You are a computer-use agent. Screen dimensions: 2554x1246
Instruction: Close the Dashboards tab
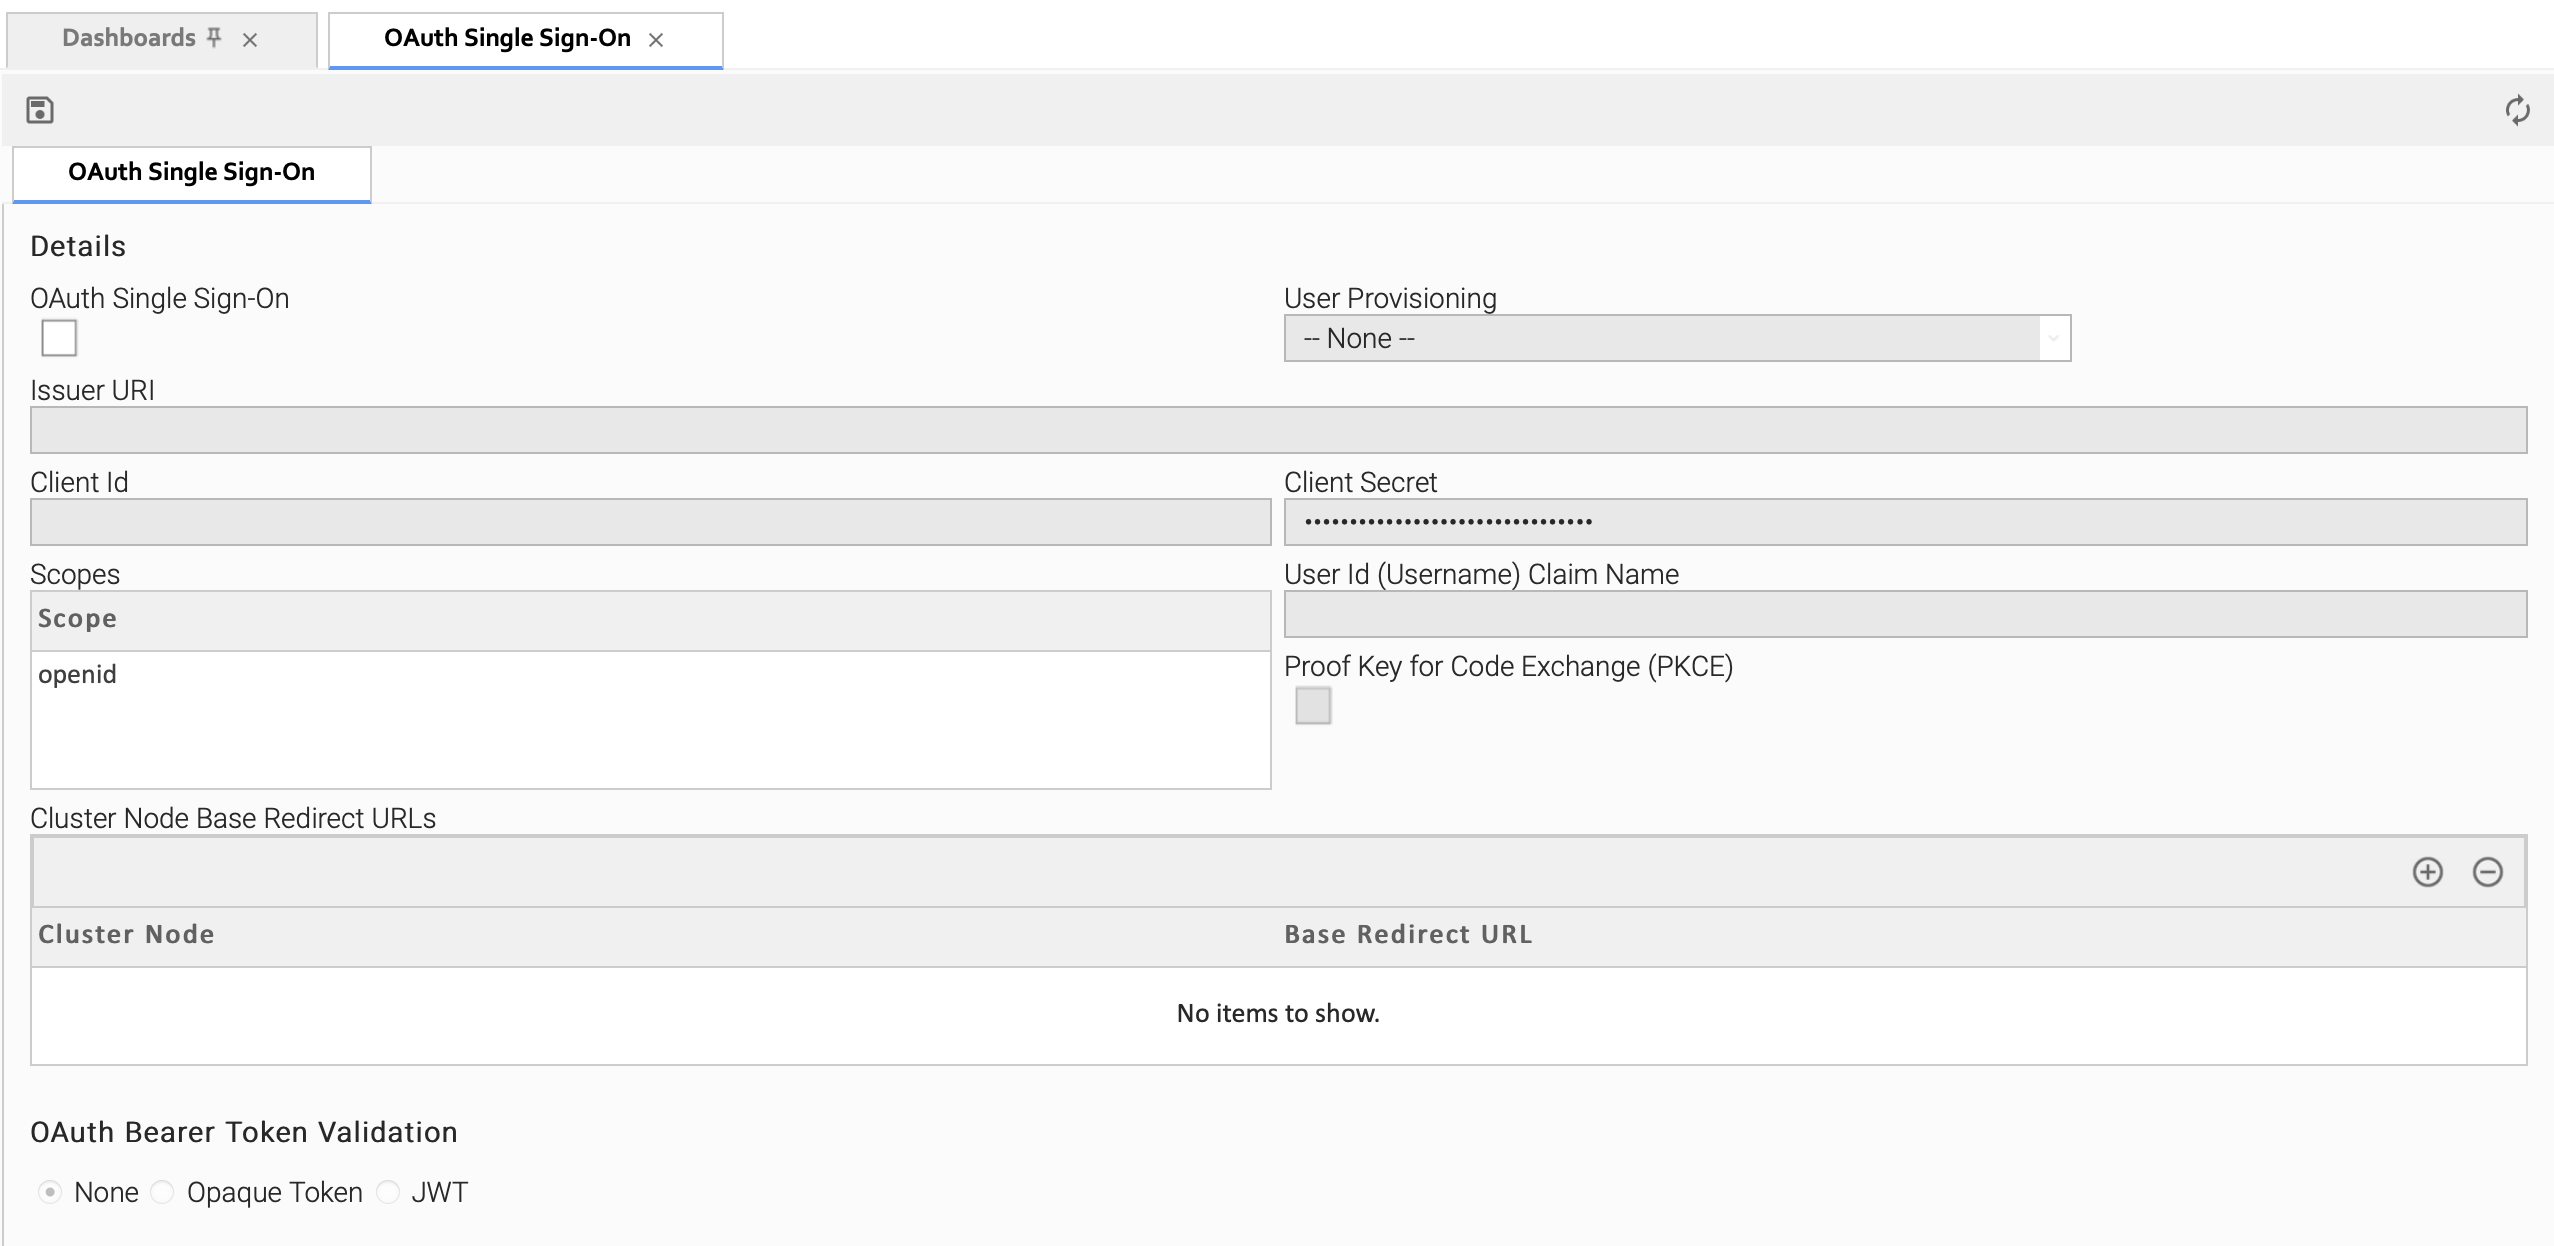click(x=250, y=40)
